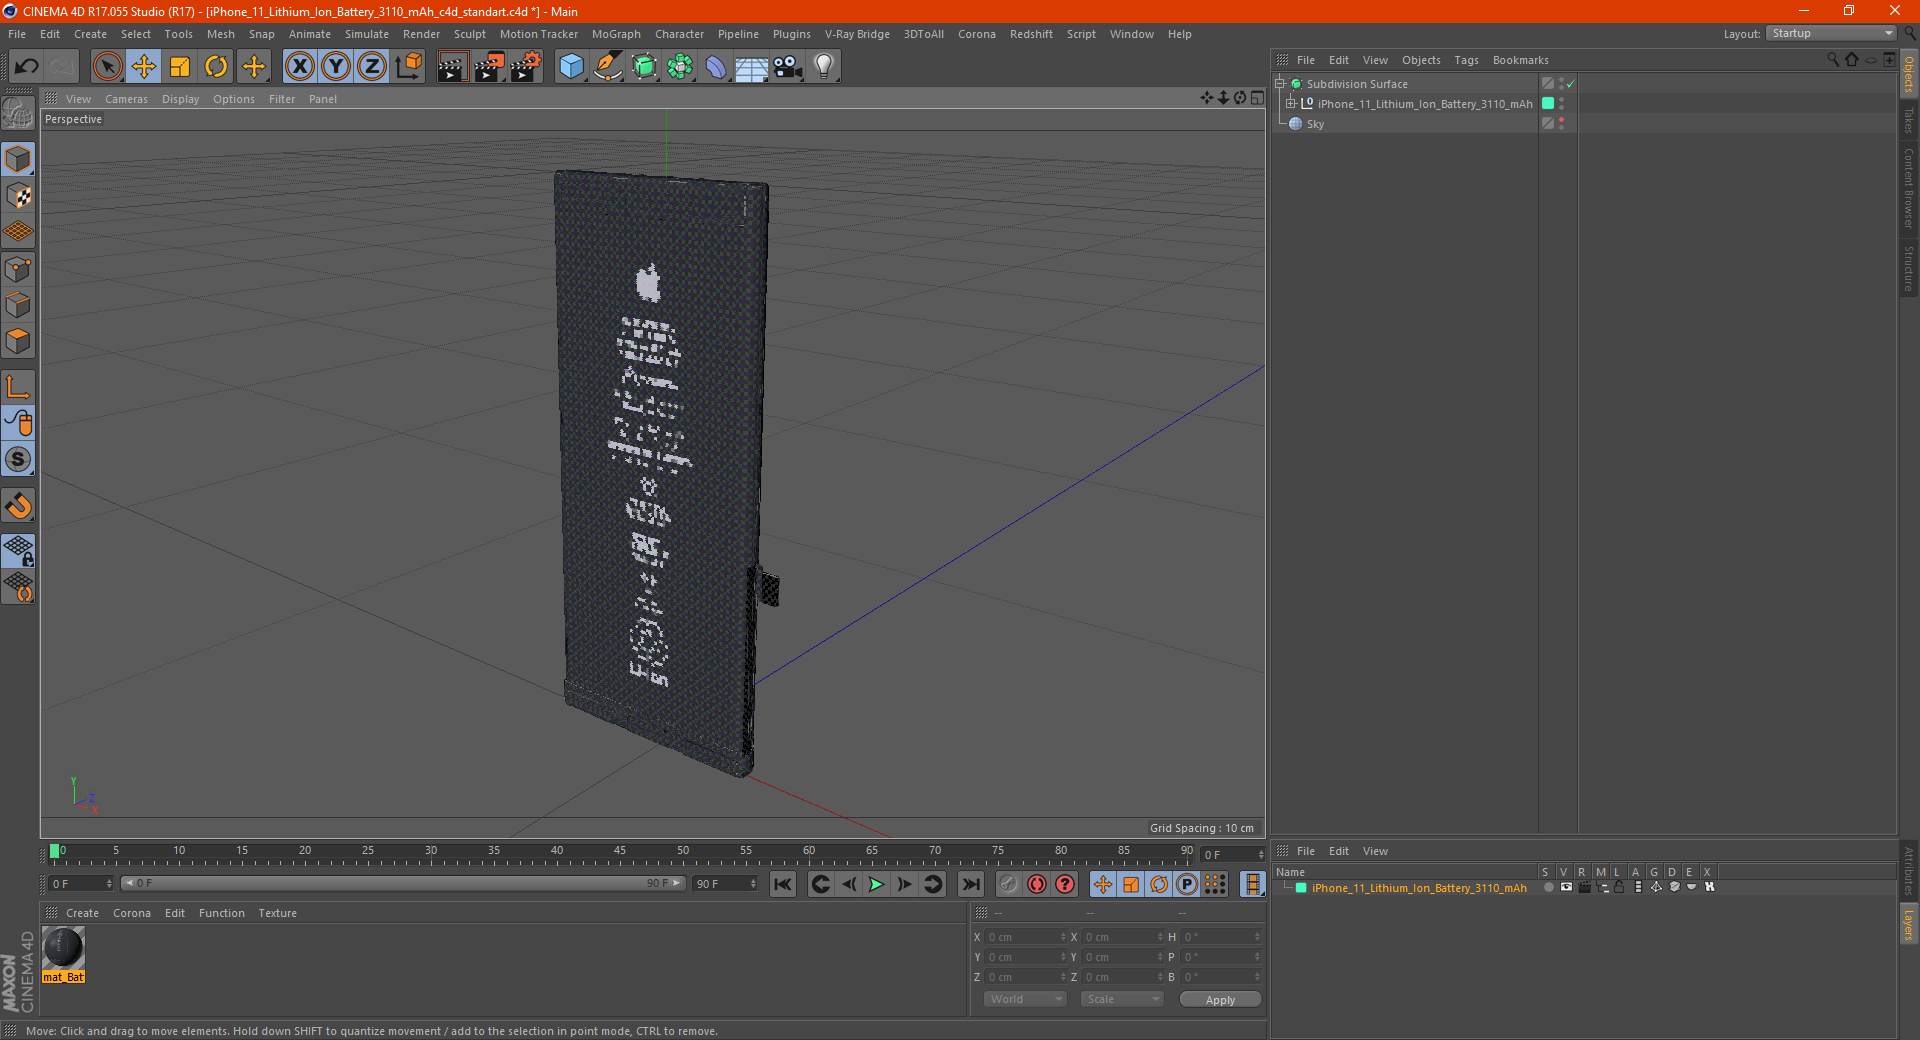Toggle iPhone battery object visibility dots
This screenshot has height=1040, width=1920.
coord(1561,104)
